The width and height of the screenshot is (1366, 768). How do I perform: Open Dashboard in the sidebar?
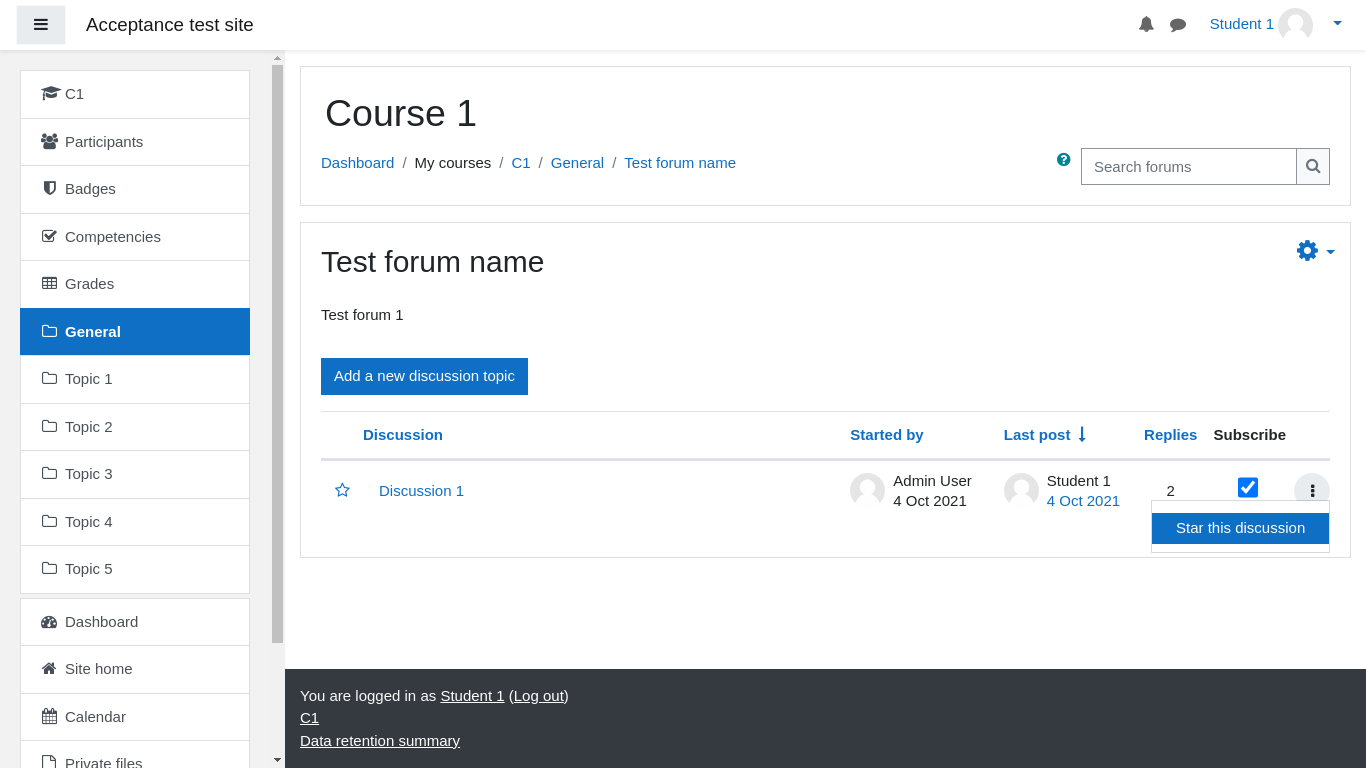point(135,622)
